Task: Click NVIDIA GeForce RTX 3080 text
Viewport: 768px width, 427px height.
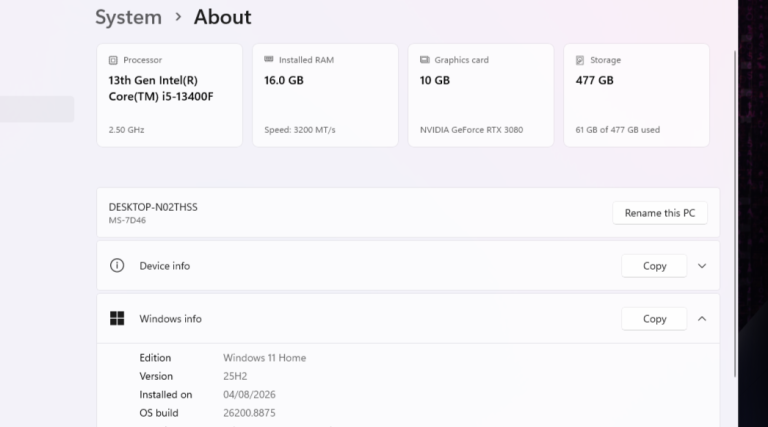Action: point(471,130)
